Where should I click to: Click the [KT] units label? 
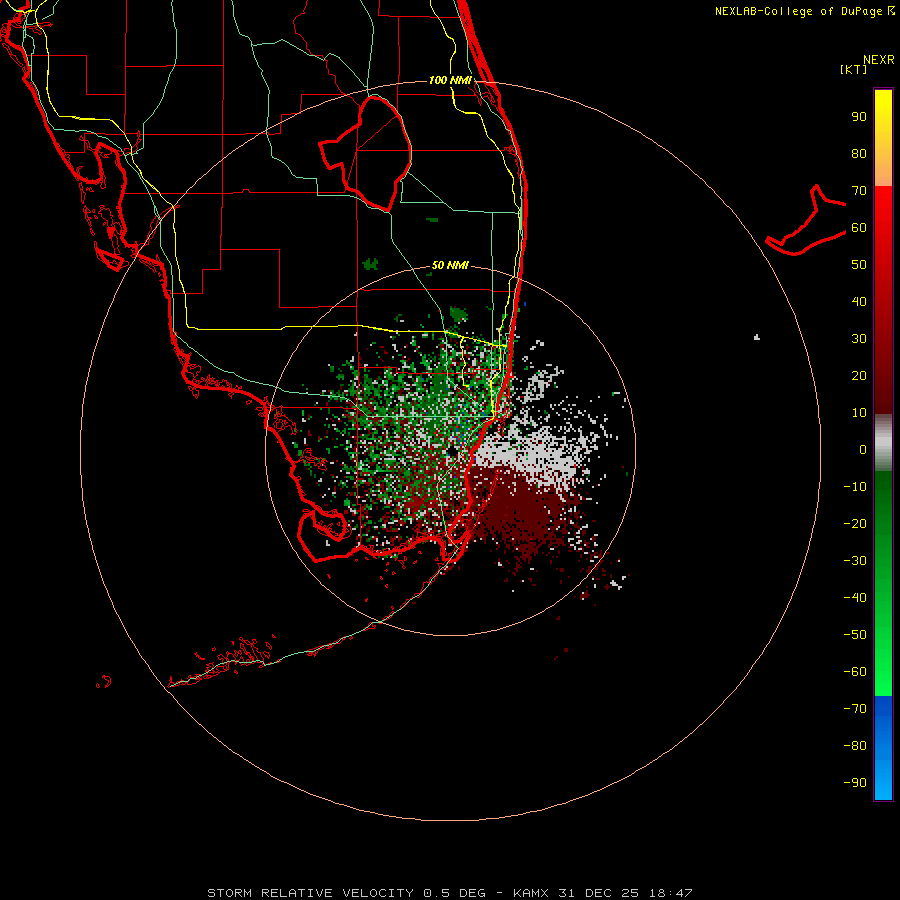(854, 69)
